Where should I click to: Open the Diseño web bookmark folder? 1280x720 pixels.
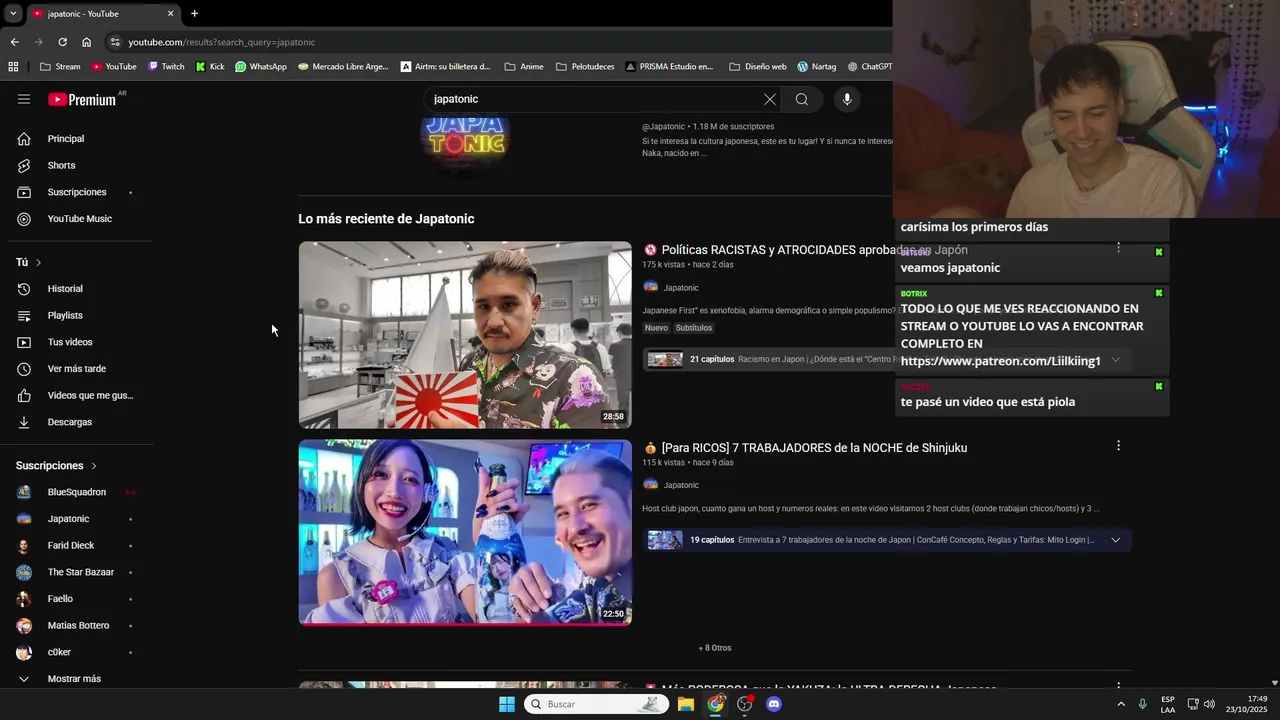tap(758, 67)
